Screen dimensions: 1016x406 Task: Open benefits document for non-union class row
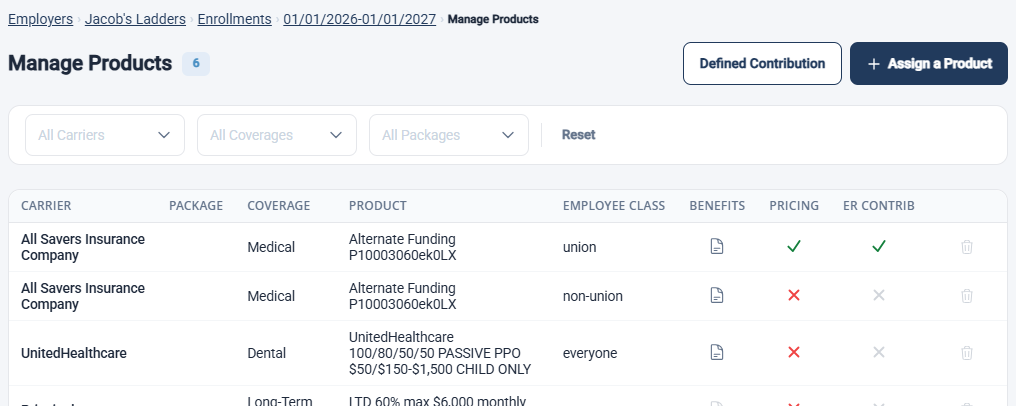click(717, 296)
